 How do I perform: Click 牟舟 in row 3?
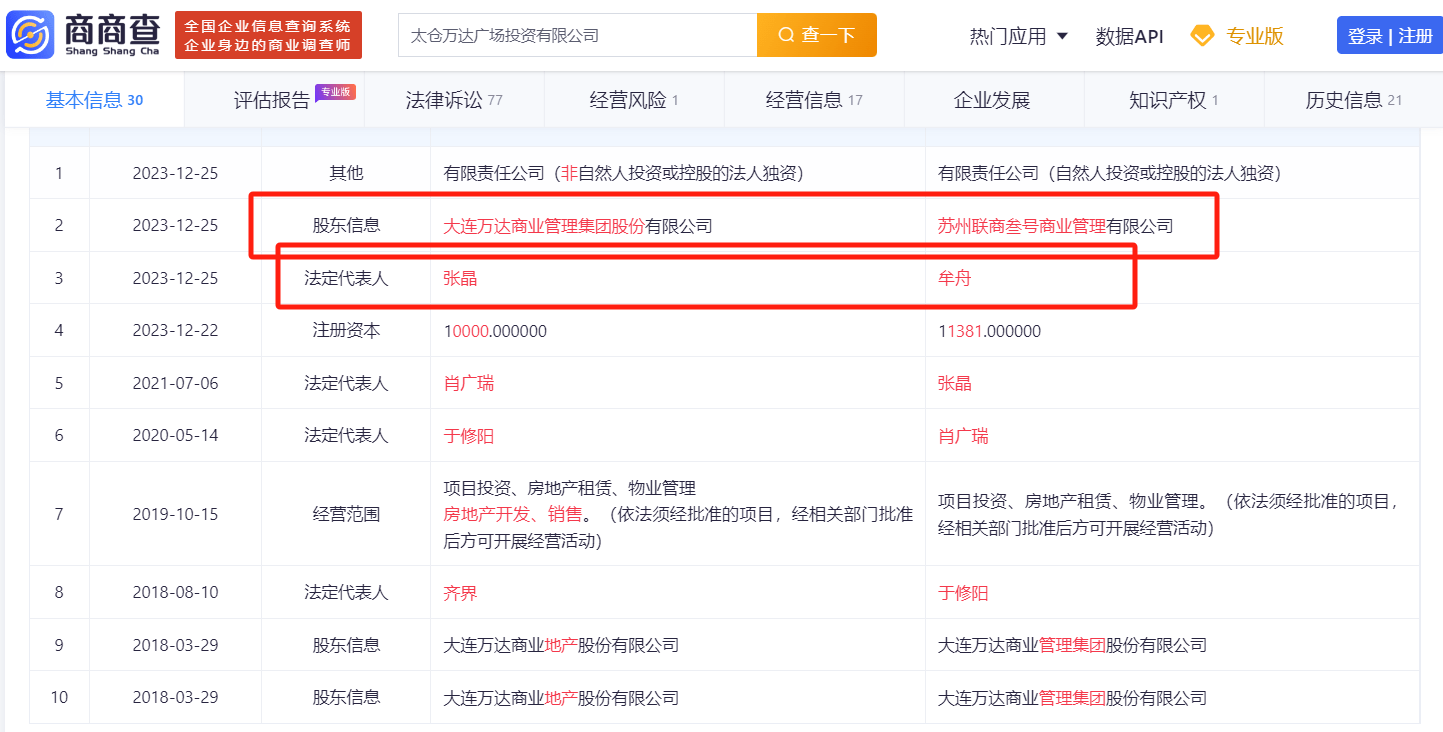(x=954, y=278)
